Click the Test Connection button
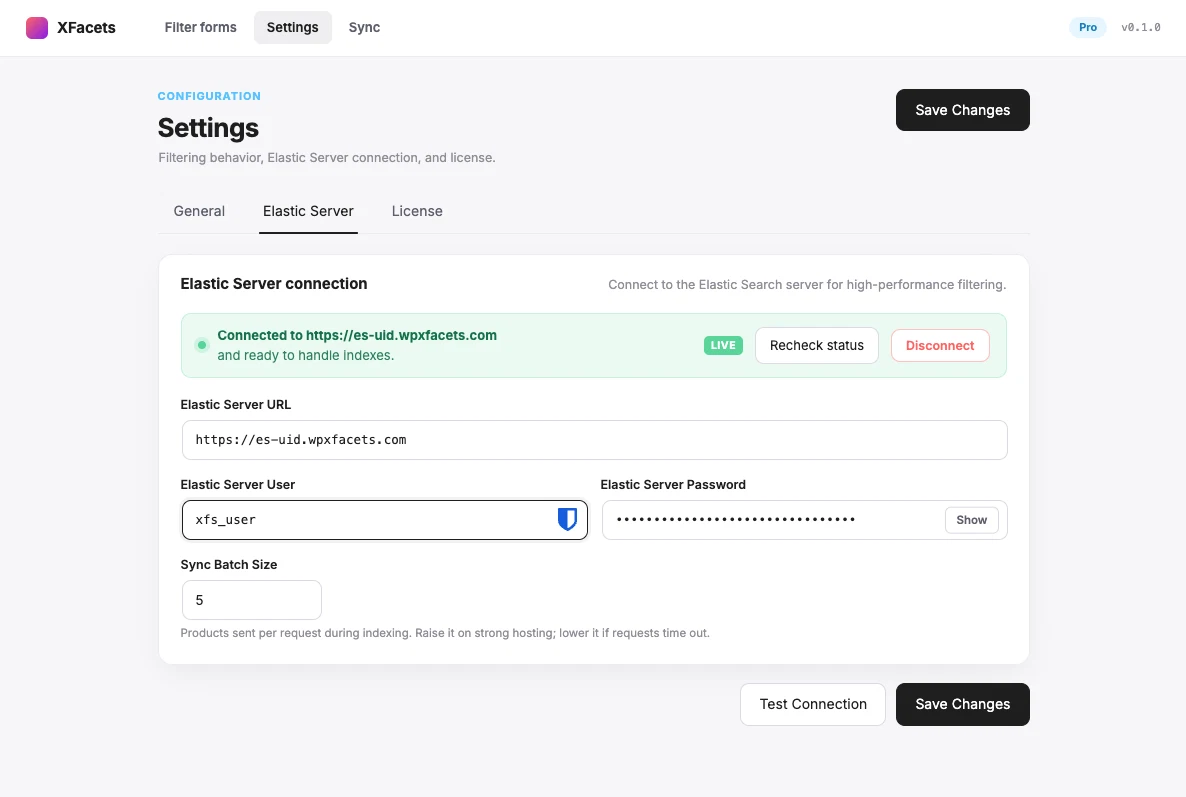The width and height of the screenshot is (1186, 797). [x=813, y=704]
